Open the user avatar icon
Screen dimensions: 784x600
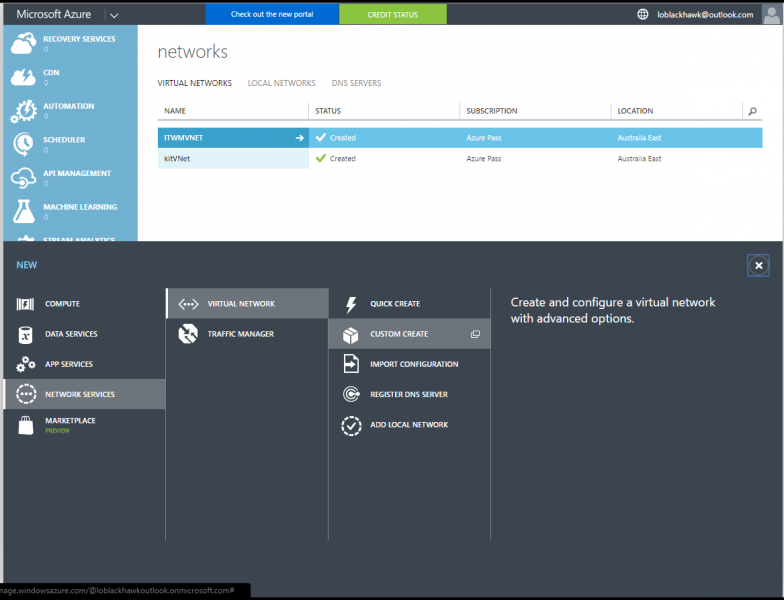point(771,14)
